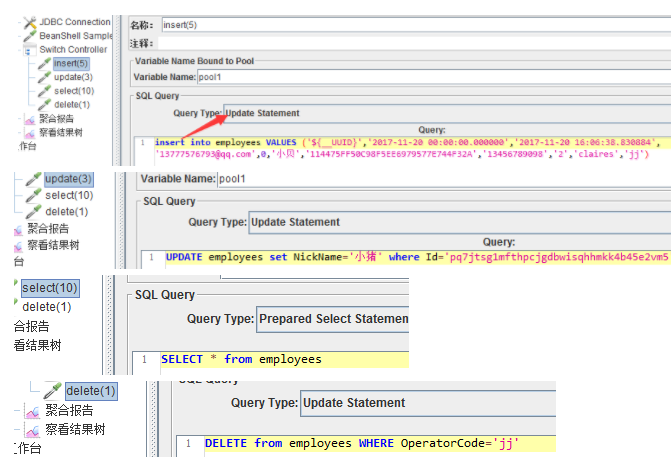The image size is (671, 476).
Task: Open the Prepared Select Statement query type dropdown
Action: point(333,319)
